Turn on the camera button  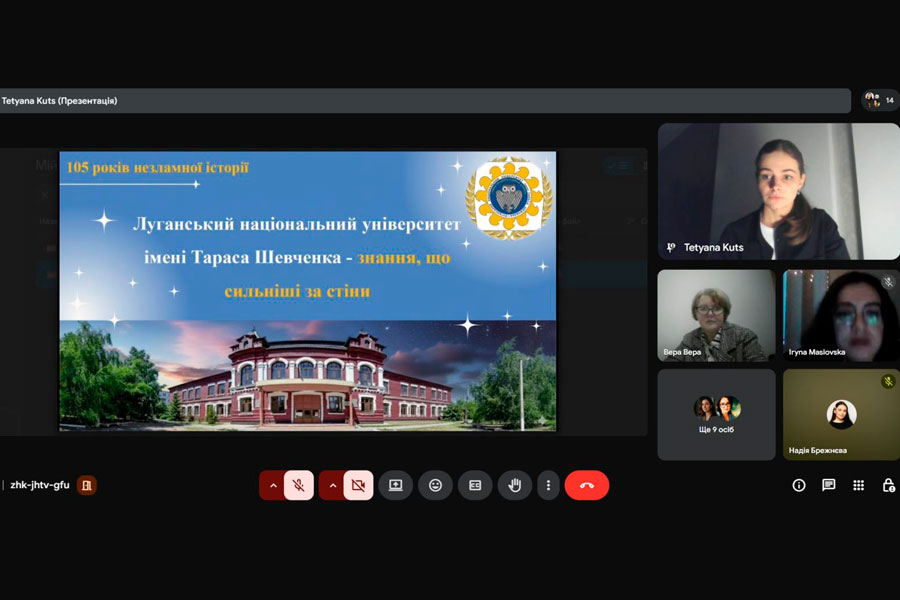coord(358,485)
